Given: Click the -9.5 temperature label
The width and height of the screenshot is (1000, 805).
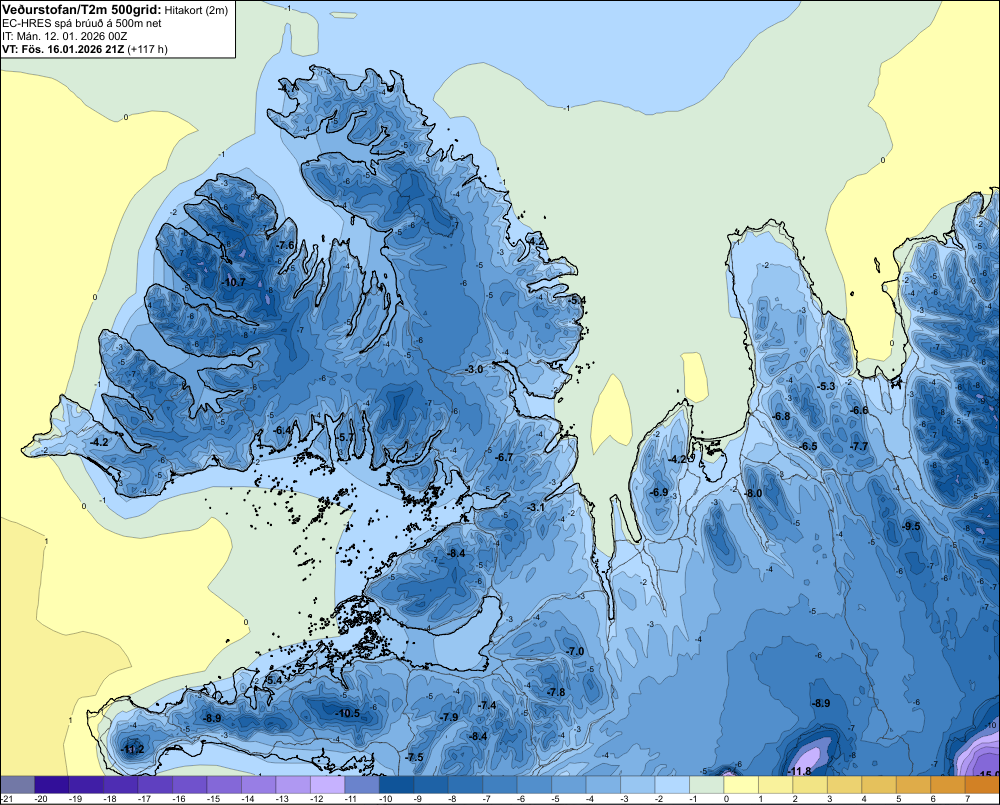Looking at the screenshot, I should (912, 526).
